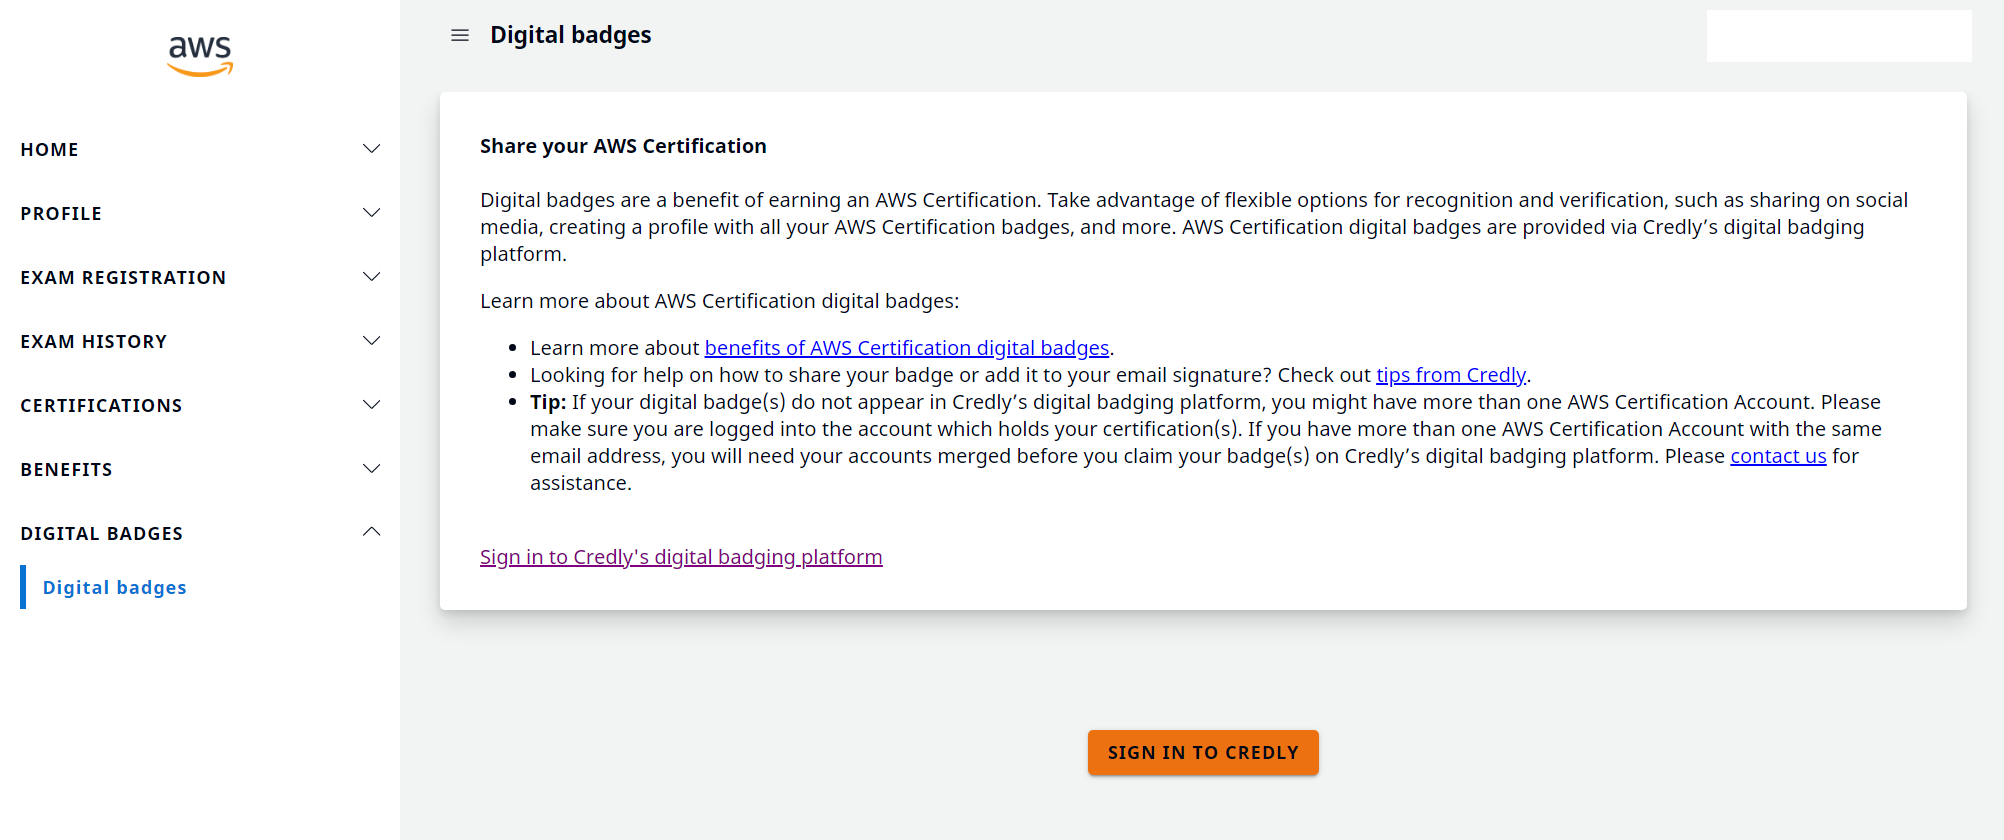
Task: Open the EXAM REGISTRATION menu item
Action: coord(123,278)
